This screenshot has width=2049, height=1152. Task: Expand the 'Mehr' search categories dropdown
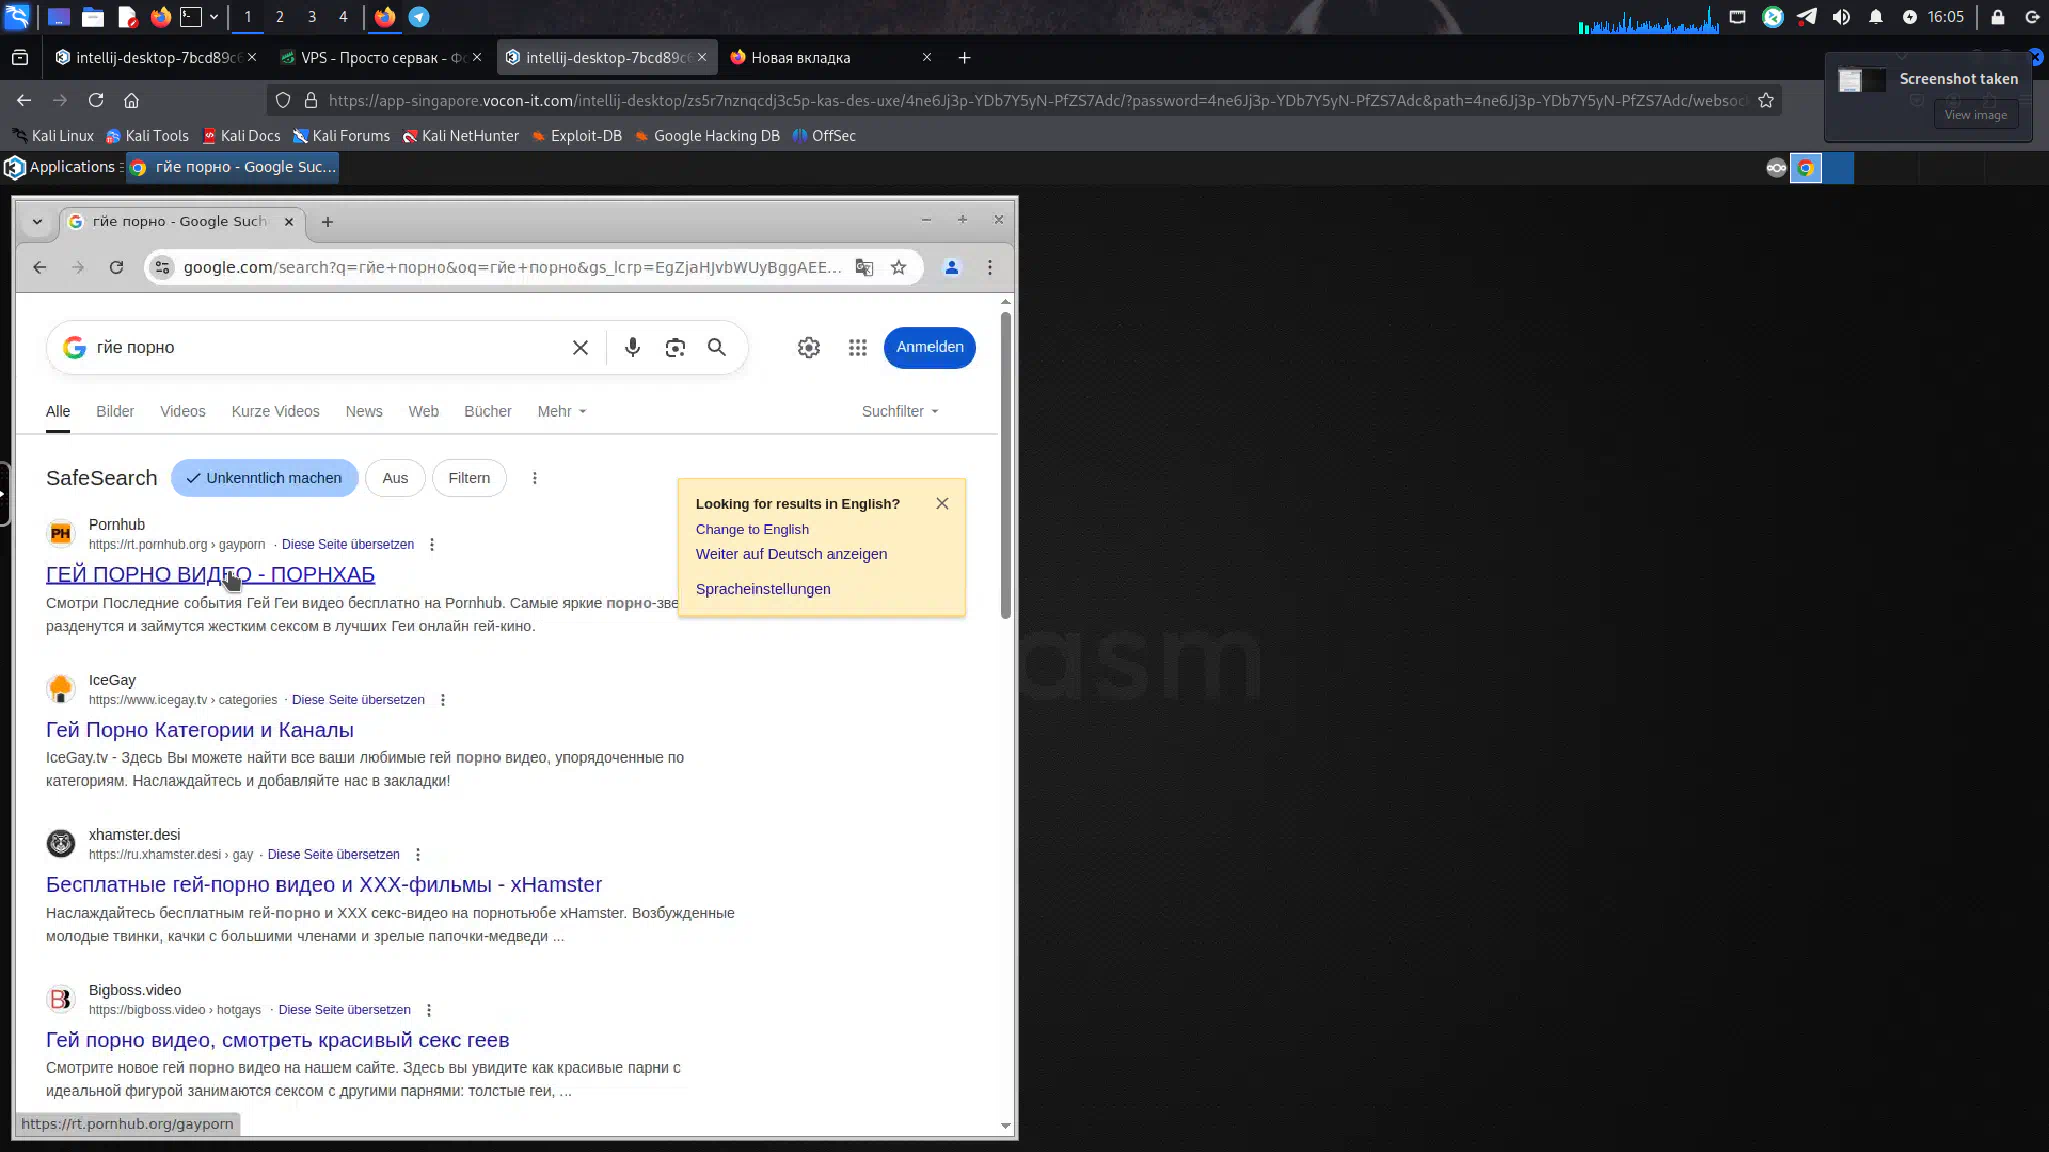(x=561, y=412)
